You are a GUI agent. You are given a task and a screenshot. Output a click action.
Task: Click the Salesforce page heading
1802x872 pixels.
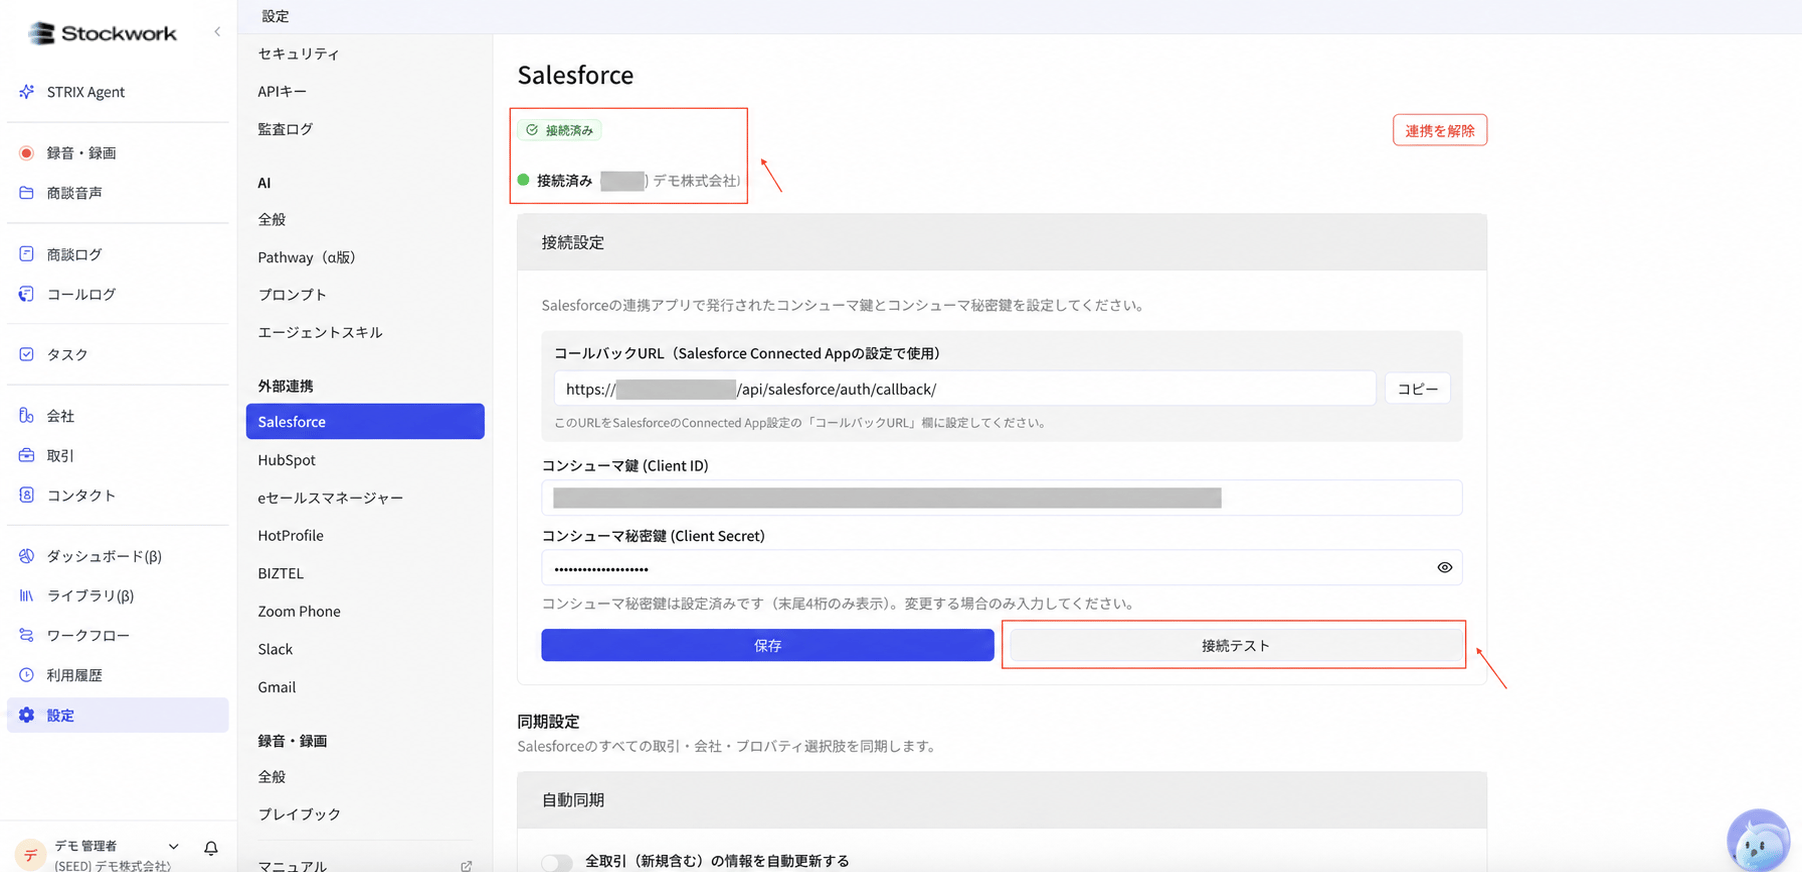(576, 75)
